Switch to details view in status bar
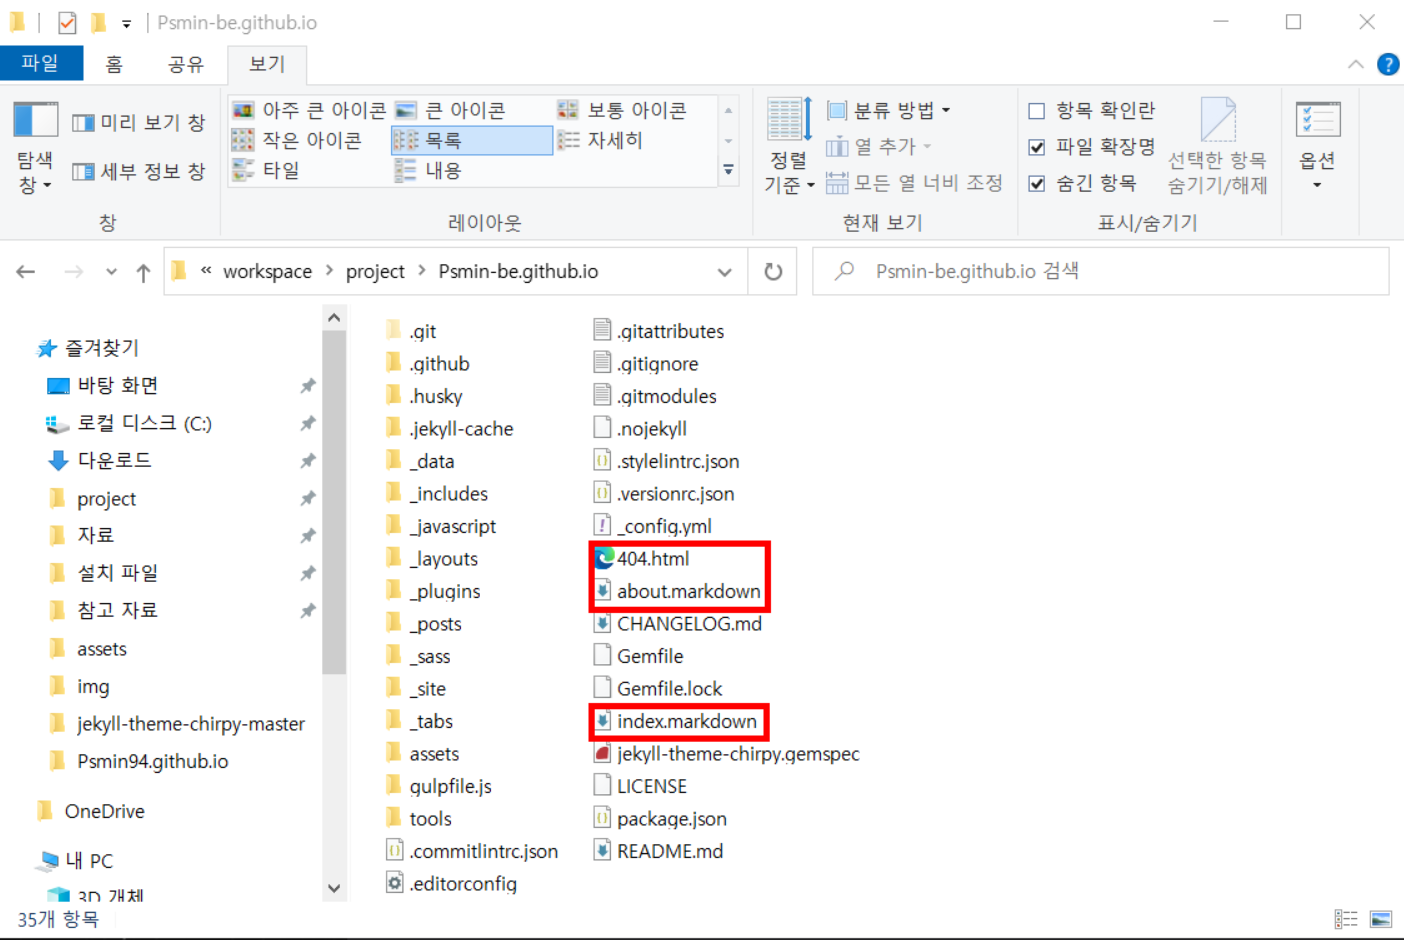1404x940 pixels. (x=1346, y=919)
